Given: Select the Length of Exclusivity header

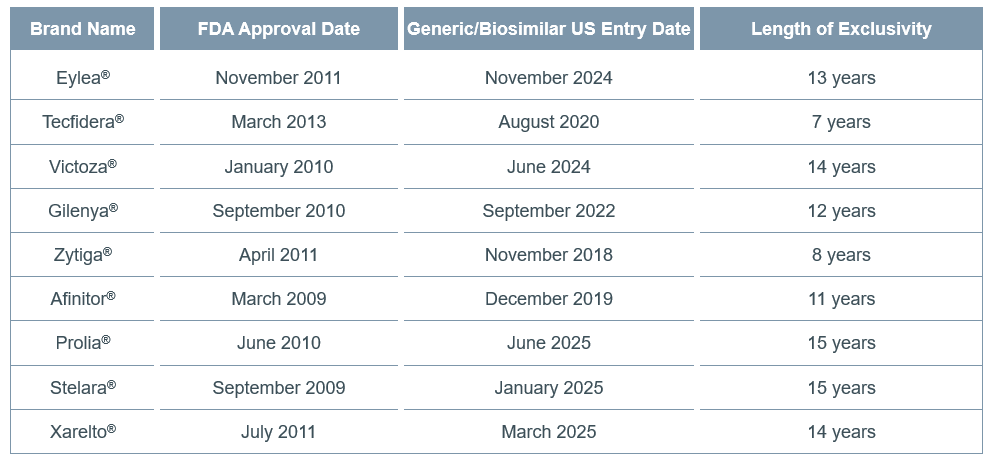Looking at the screenshot, I should pyautogui.click(x=841, y=28).
